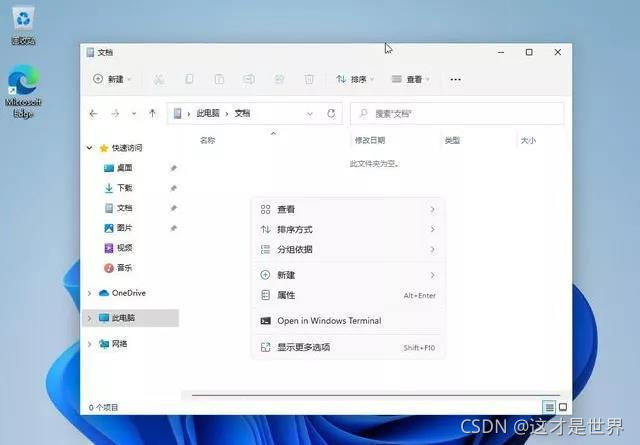640x445 pixels.
Task: Click the horizontal scrollbar at window bottom
Action: 376,395
